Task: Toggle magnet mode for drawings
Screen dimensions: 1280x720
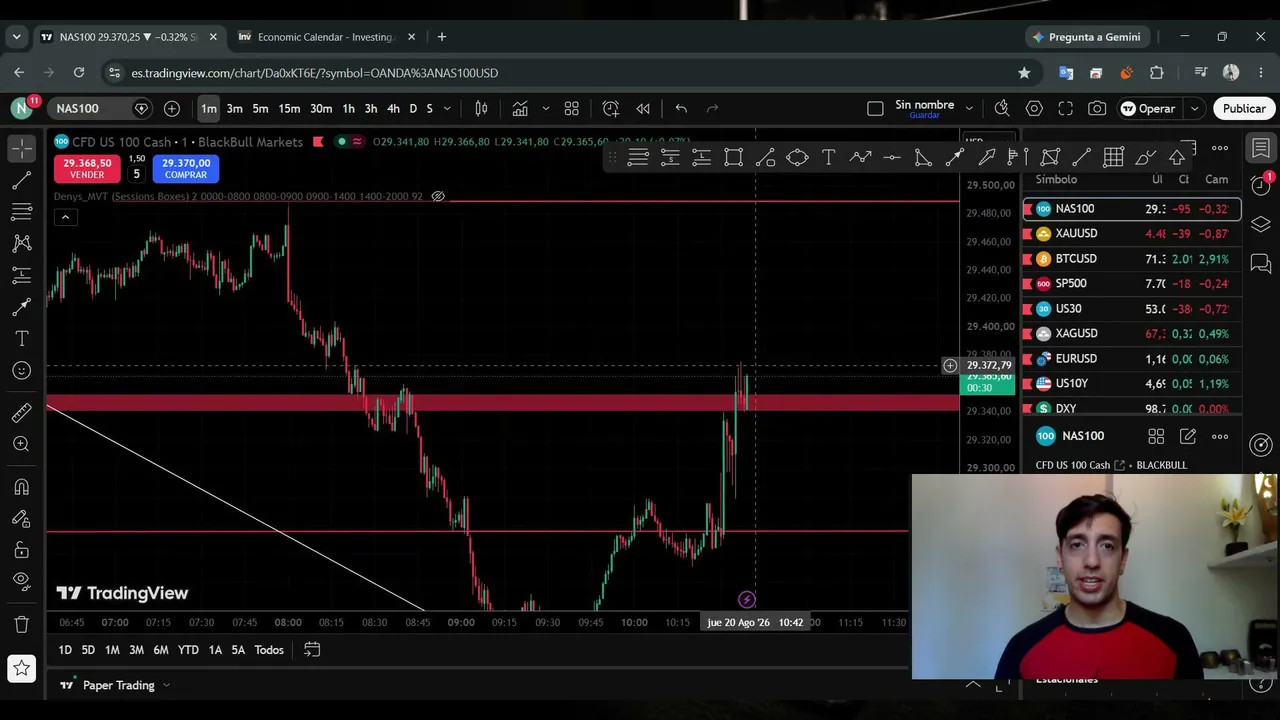Action: coord(21,487)
